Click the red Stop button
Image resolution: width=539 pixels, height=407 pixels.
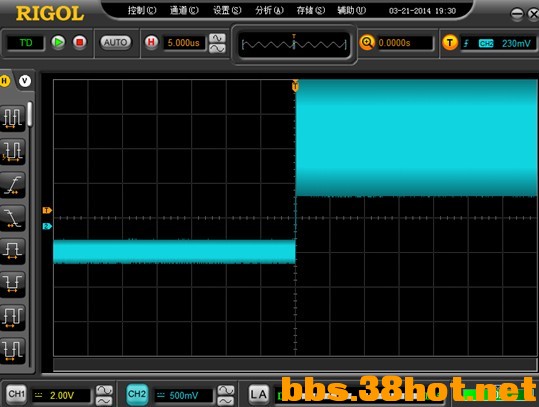pos(80,42)
